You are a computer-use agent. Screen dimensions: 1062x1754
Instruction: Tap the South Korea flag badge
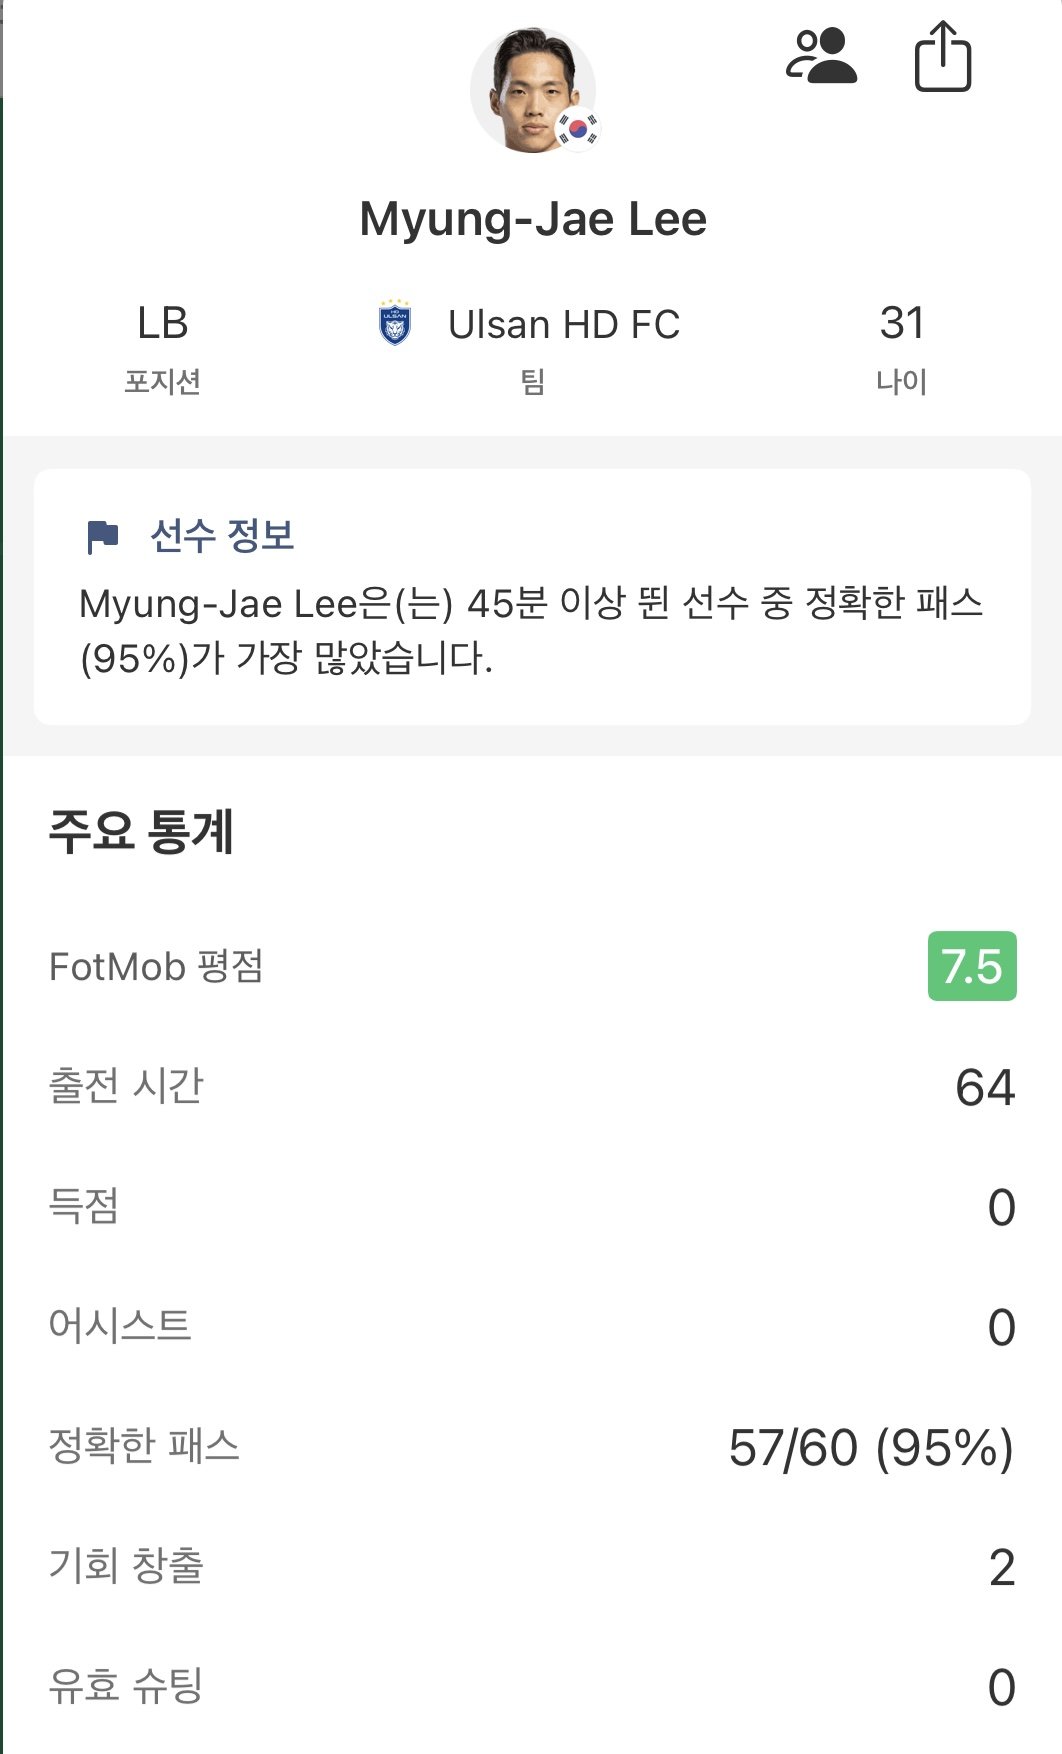click(x=578, y=128)
